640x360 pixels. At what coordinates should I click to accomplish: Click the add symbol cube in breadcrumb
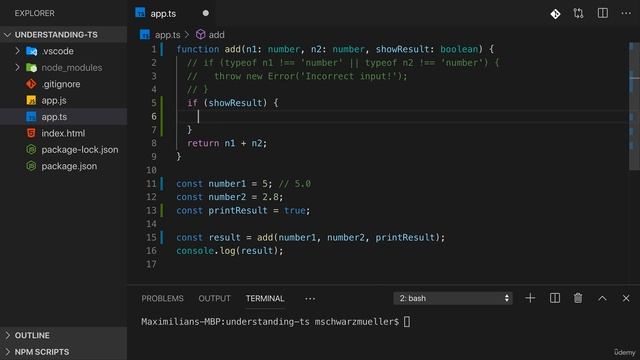(200, 34)
